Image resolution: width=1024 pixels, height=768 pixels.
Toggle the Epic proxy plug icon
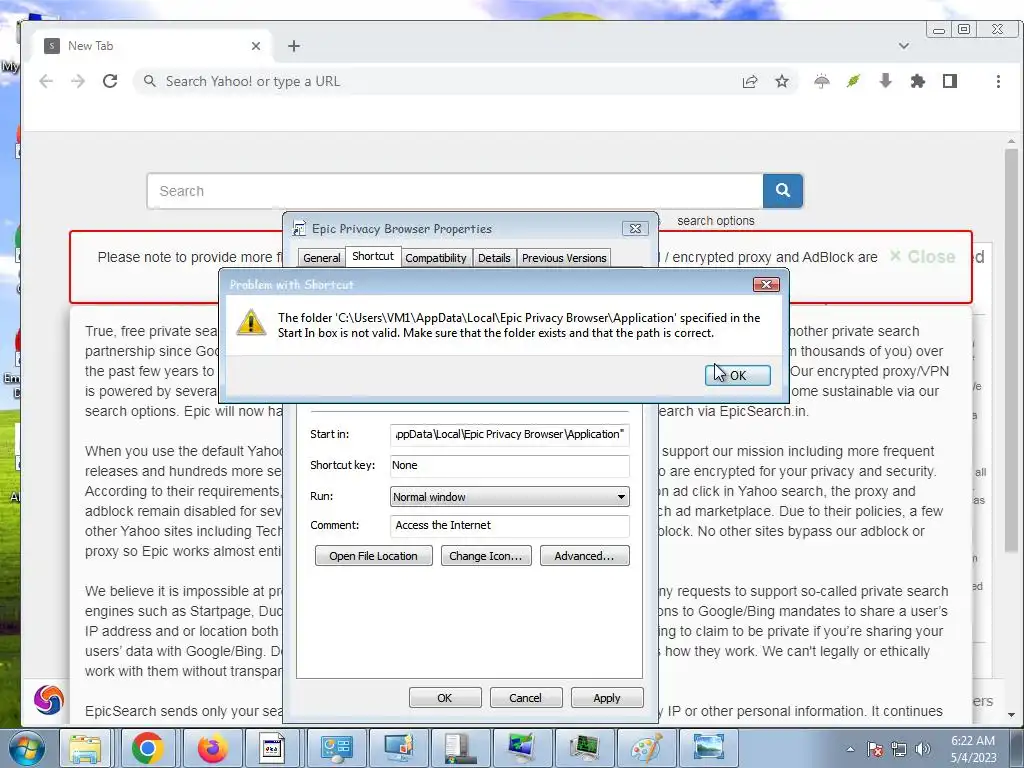pos(854,81)
